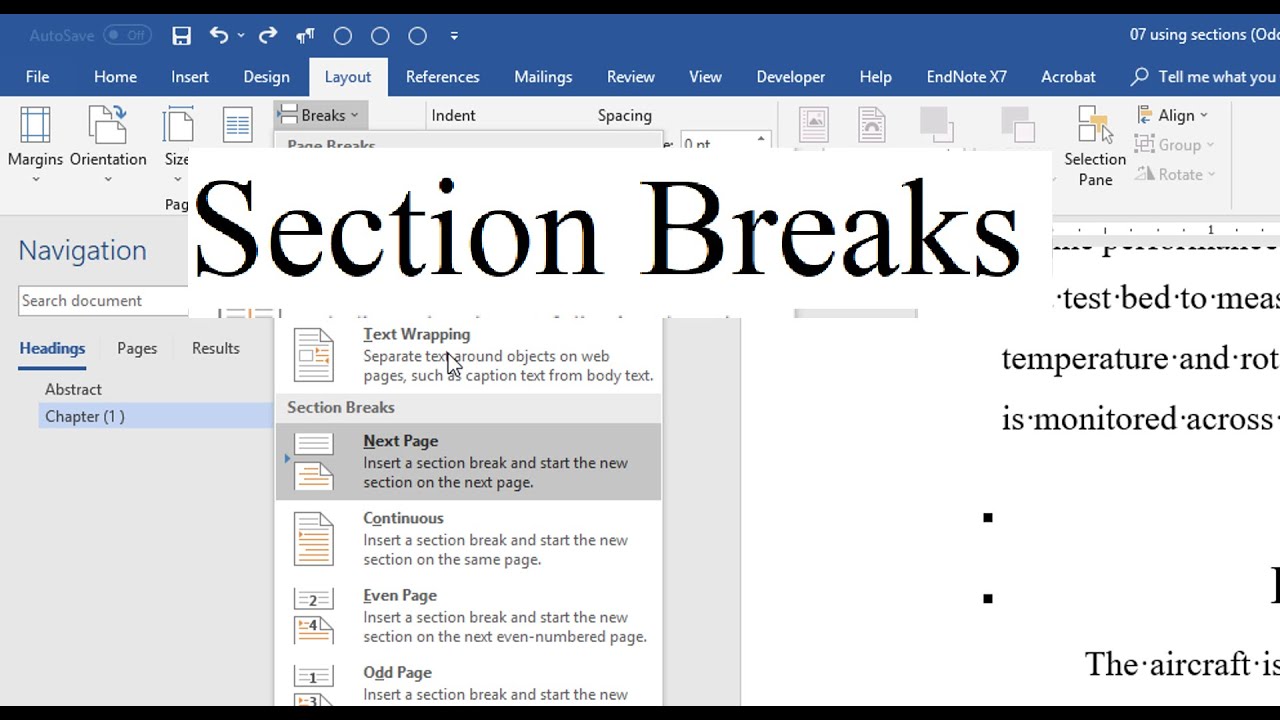This screenshot has width=1280, height=720.
Task: Click the Continuous break page icon
Action: coord(314,539)
